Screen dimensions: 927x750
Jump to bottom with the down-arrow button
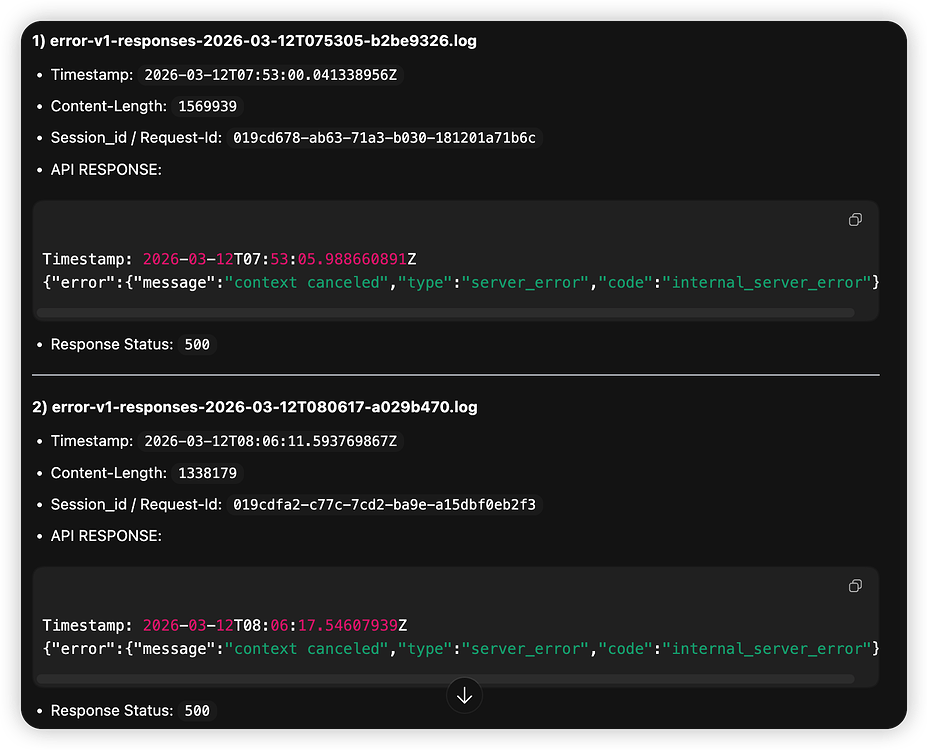pyautogui.click(x=464, y=696)
